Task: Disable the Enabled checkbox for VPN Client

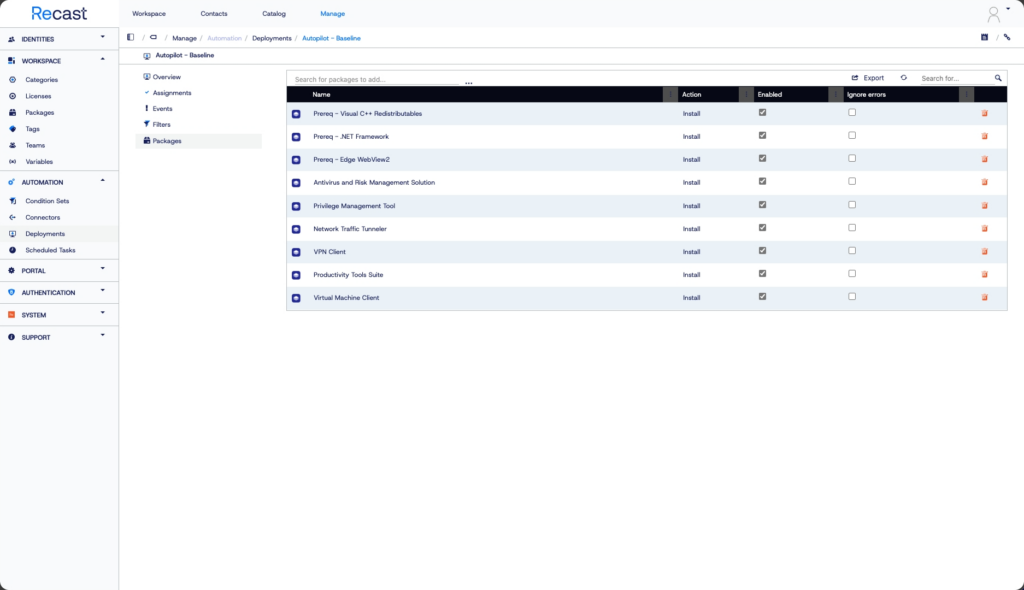Action: [762, 250]
